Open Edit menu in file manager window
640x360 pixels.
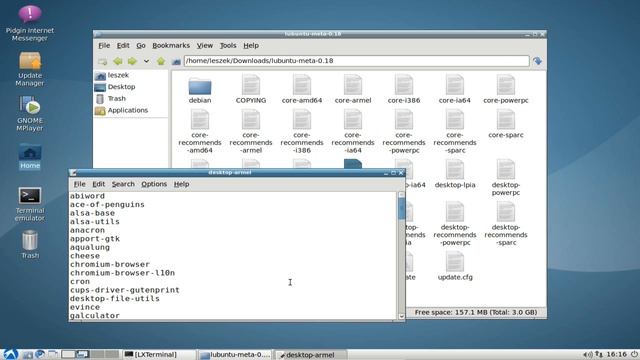point(123,45)
